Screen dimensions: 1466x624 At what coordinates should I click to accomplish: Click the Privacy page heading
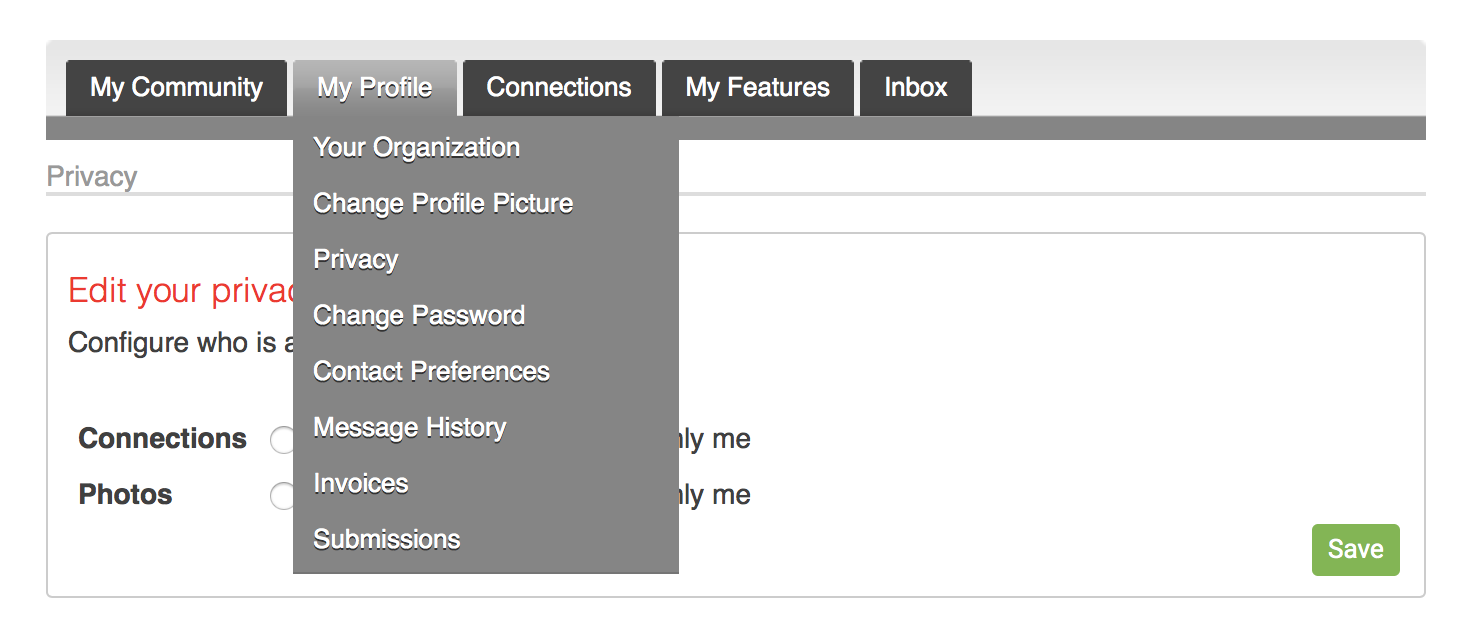point(92,177)
